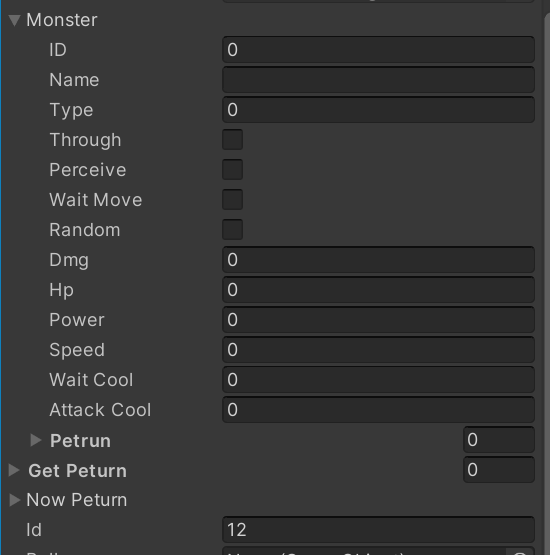This screenshot has height=555, width=550.
Task: Collapse the Monster foldout arrow
Action: (15, 20)
